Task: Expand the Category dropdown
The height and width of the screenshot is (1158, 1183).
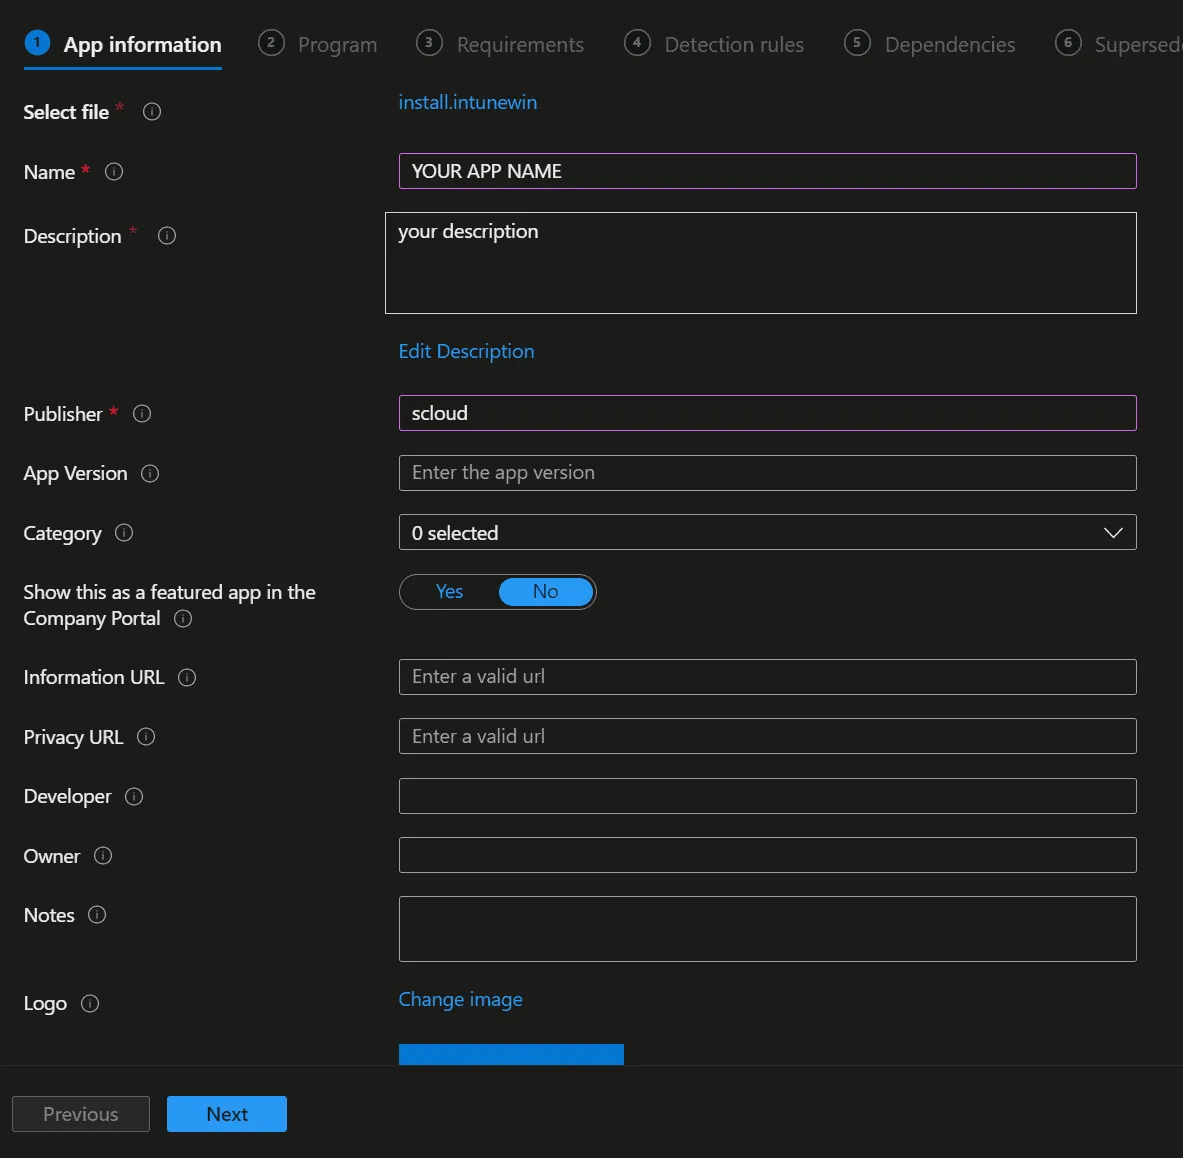Action: click(767, 533)
